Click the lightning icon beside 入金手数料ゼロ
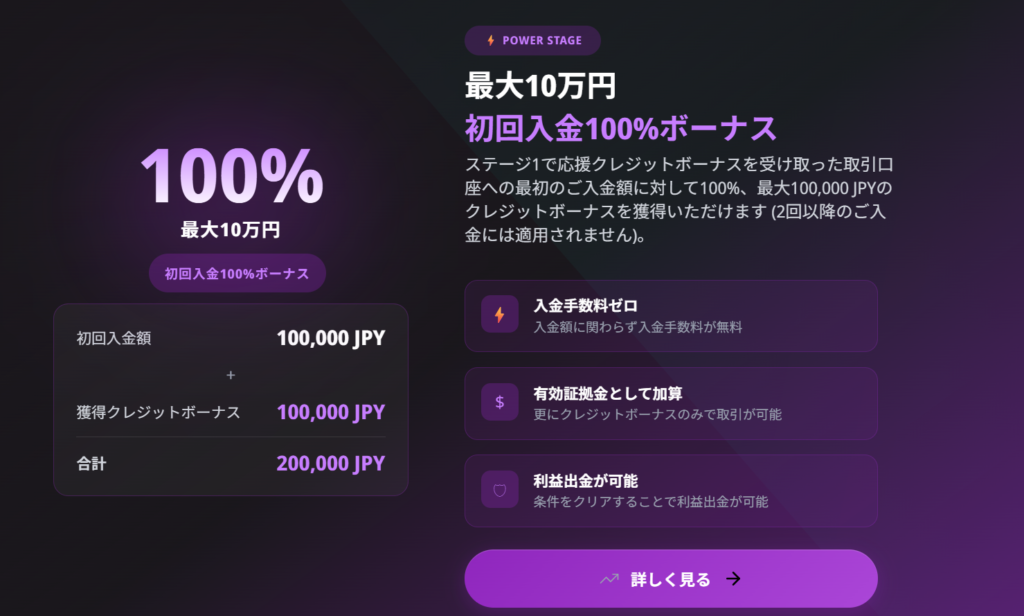 500,315
